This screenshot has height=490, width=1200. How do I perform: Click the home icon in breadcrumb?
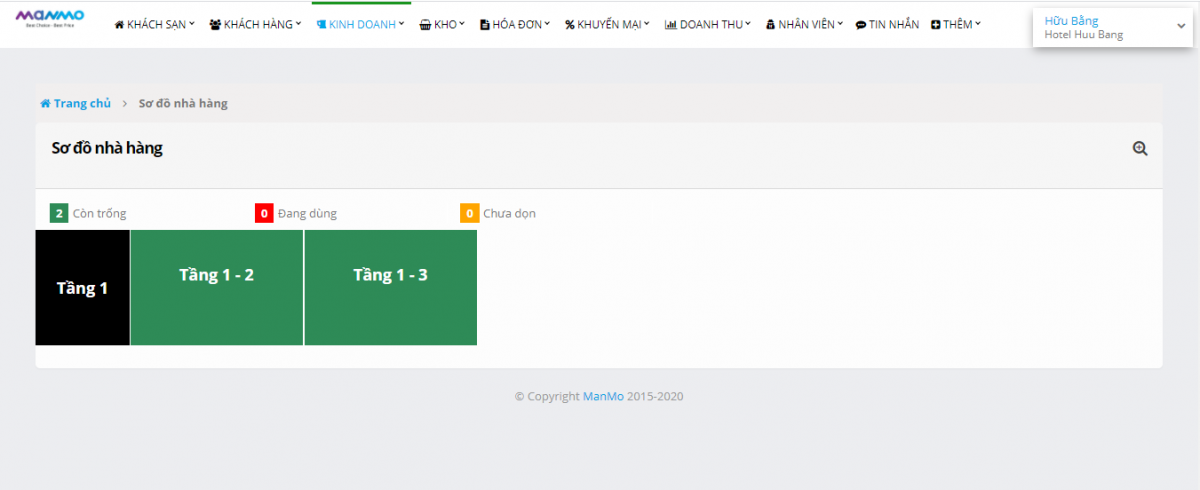pyautogui.click(x=45, y=103)
